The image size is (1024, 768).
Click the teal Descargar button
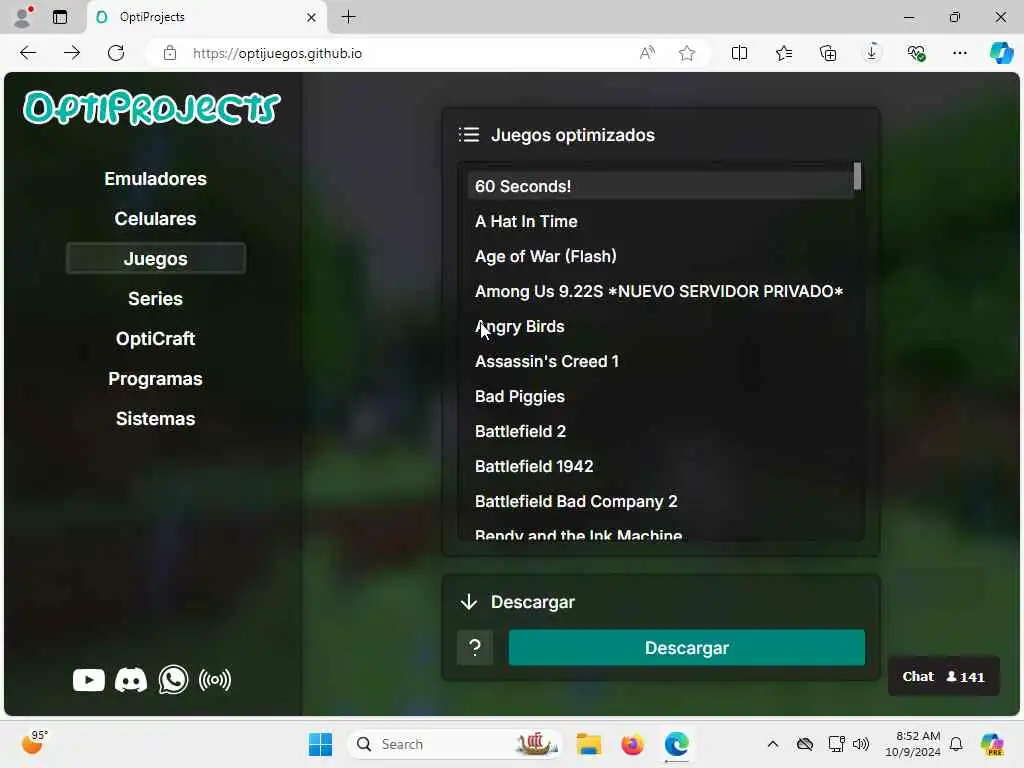686,648
